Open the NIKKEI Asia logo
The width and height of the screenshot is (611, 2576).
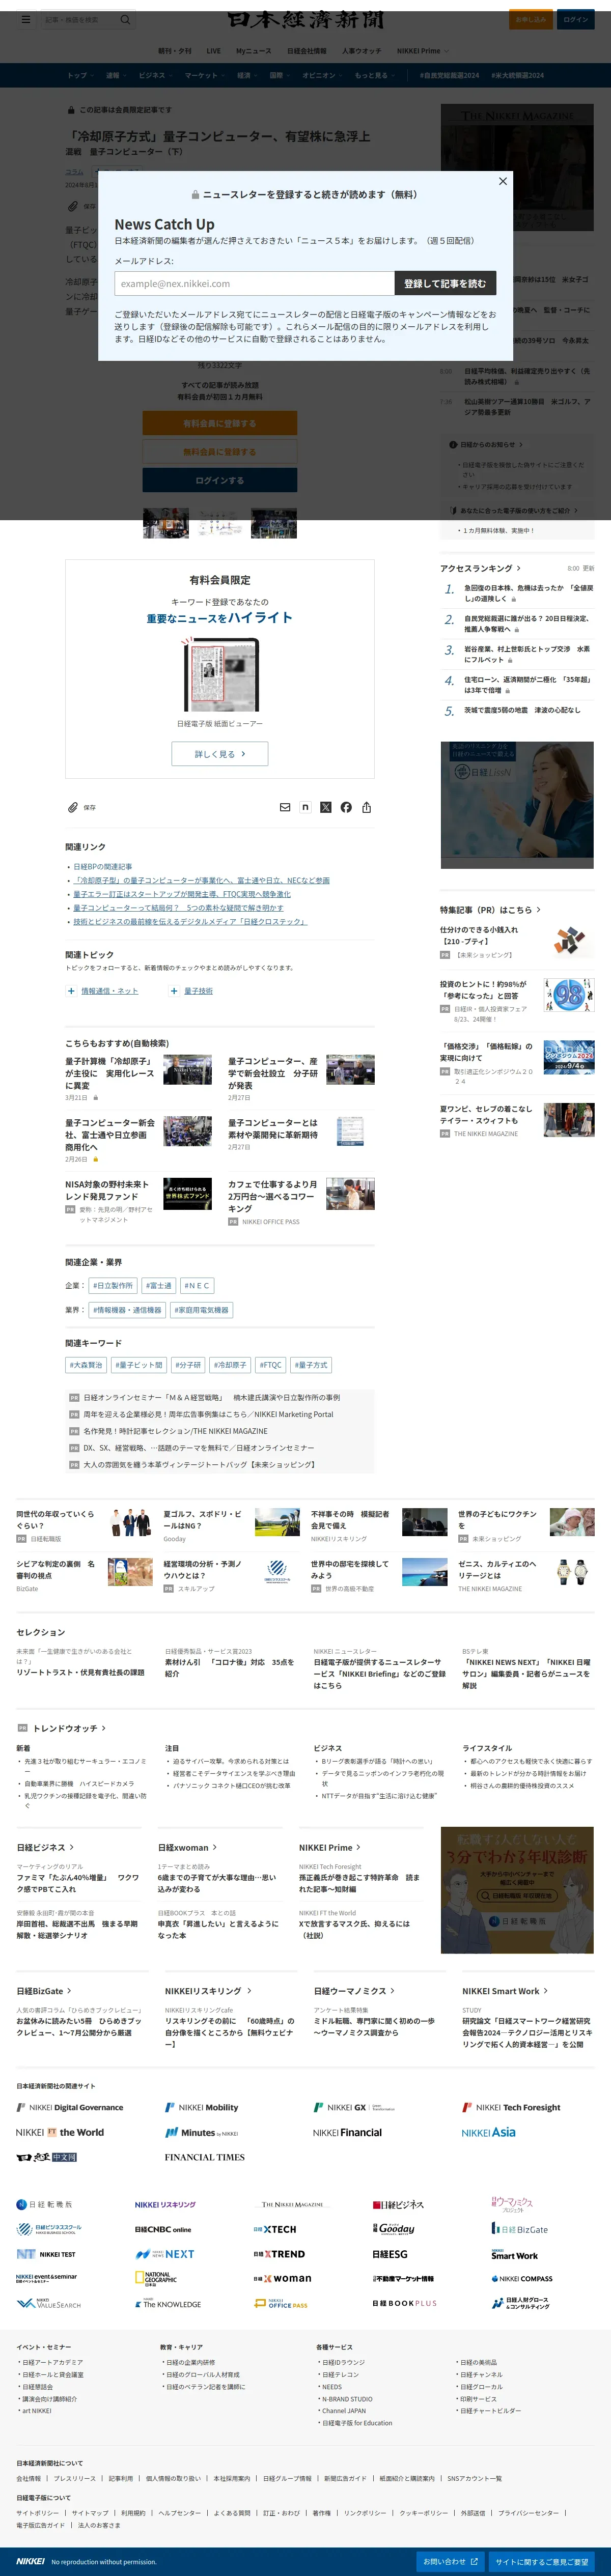(x=489, y=2133)
